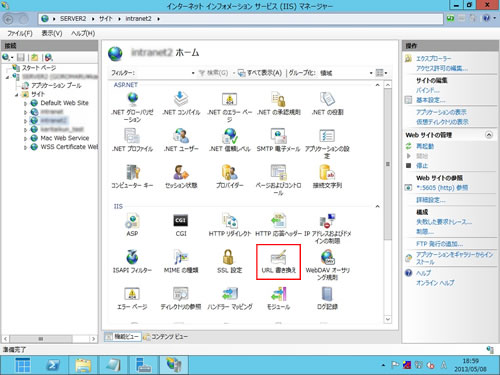Select スタート ページ in the connections tree
Viewport: 500px width, 375px height.
click(39, 68)
